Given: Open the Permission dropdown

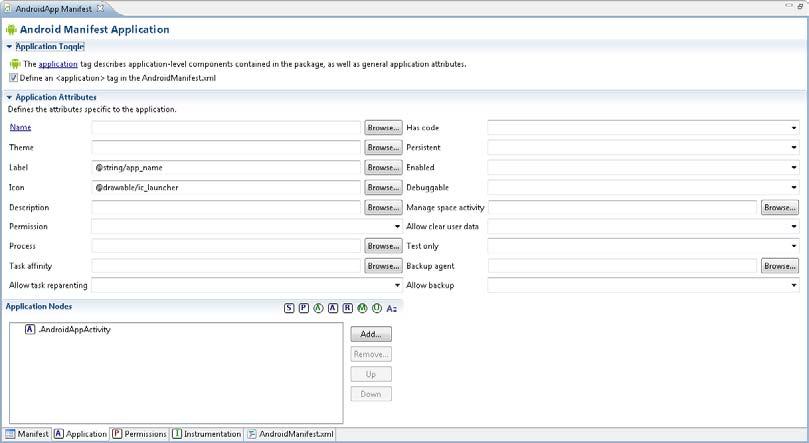Looking at the screenshot, I should tap(397, 226).
